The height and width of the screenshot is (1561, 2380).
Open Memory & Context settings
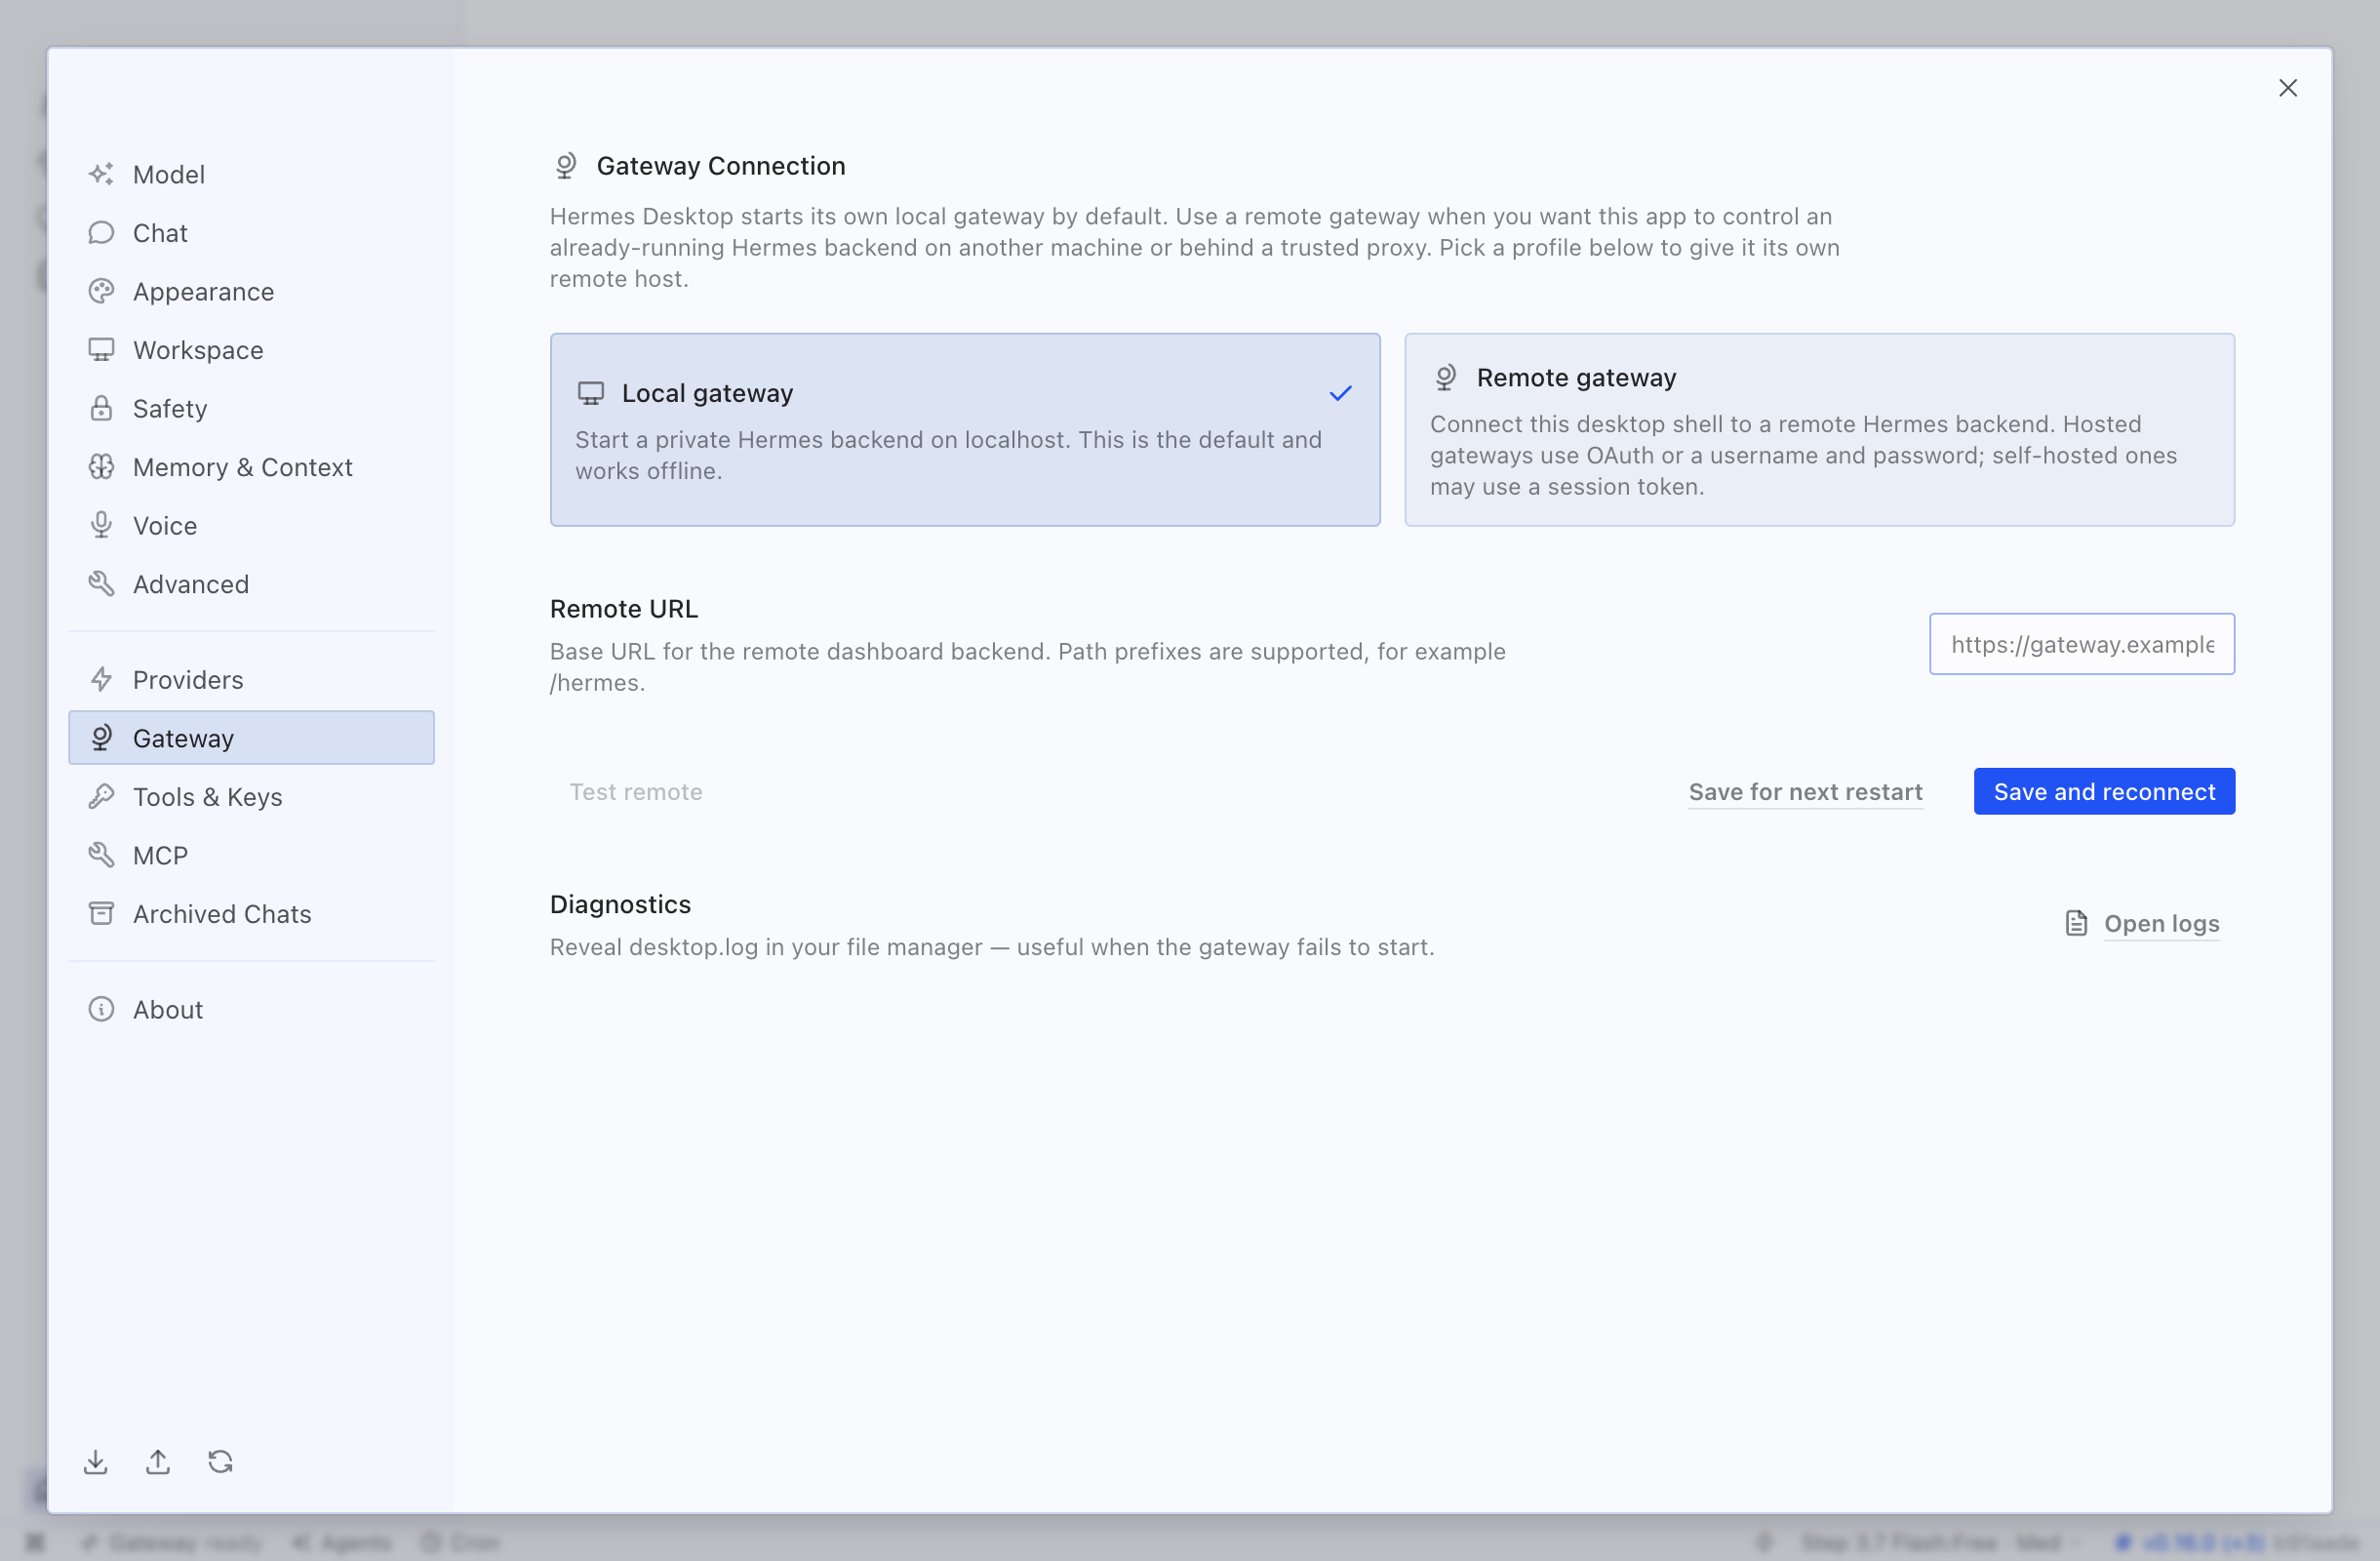pos(251,467)
